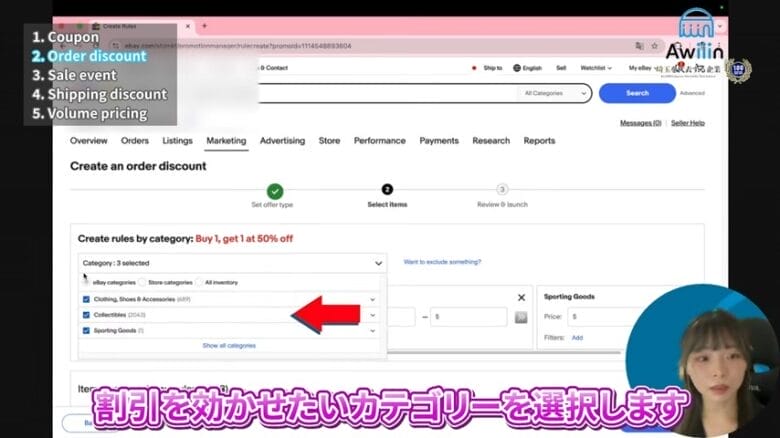Click Want to exclude something link
Screen dimensions: 780x438
(442, 262)
